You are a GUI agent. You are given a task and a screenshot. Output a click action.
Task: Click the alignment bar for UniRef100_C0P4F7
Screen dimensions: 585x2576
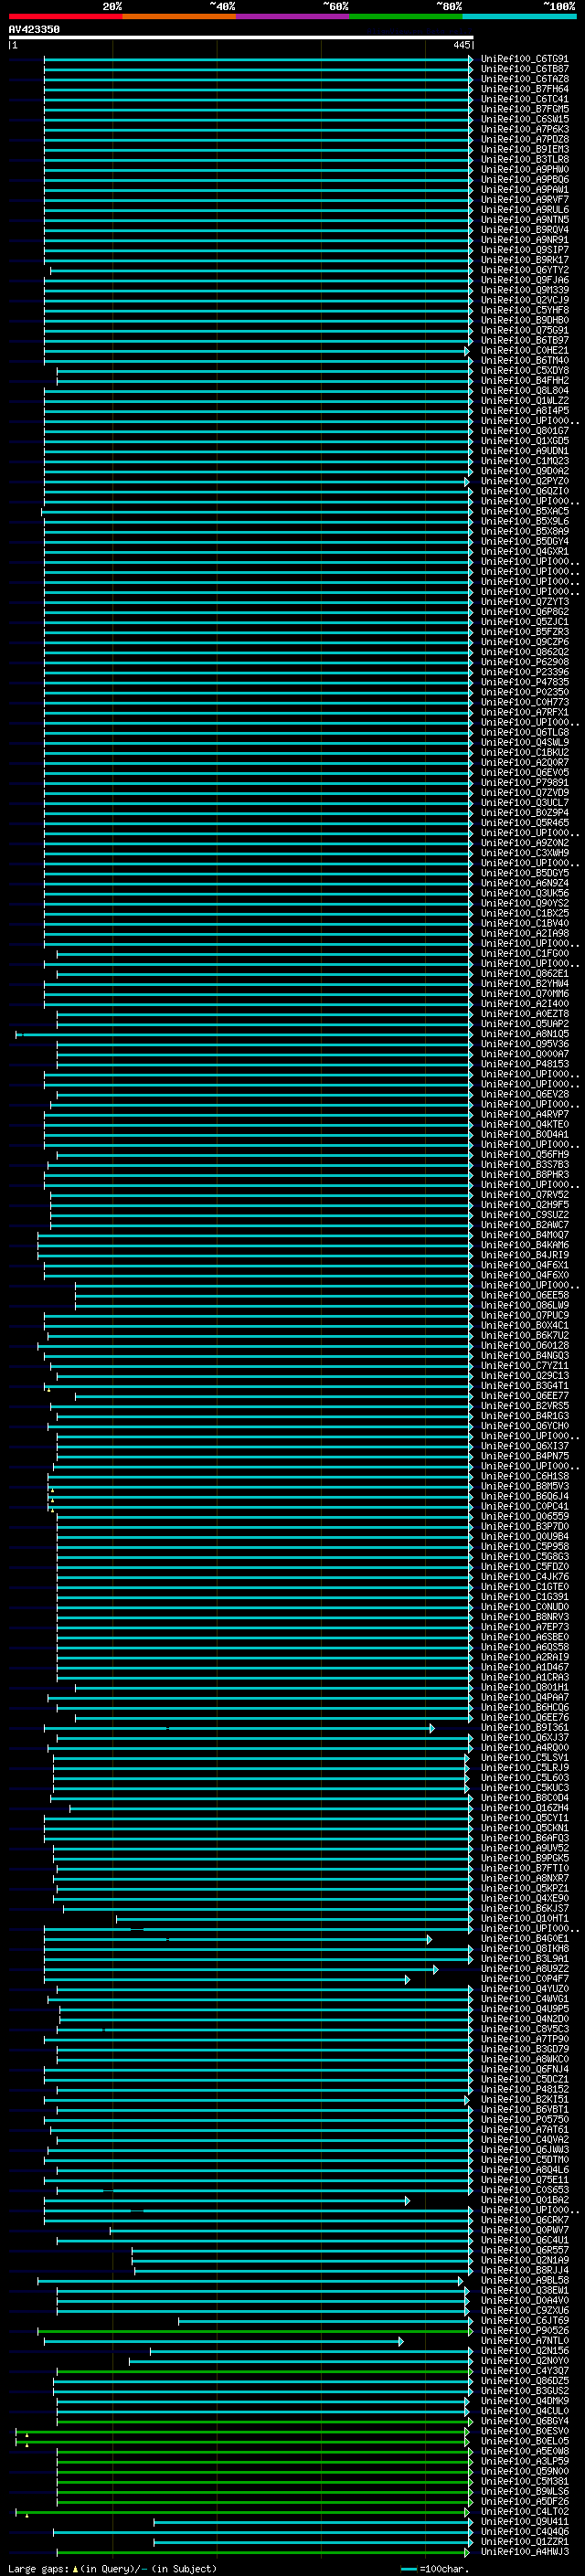[227, 1979]
